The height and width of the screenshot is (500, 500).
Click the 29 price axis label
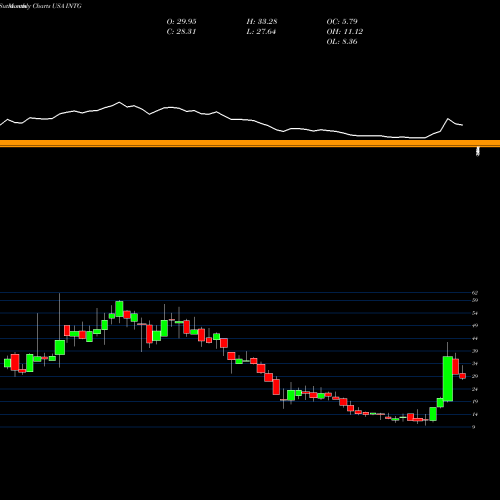click(475, 376)
